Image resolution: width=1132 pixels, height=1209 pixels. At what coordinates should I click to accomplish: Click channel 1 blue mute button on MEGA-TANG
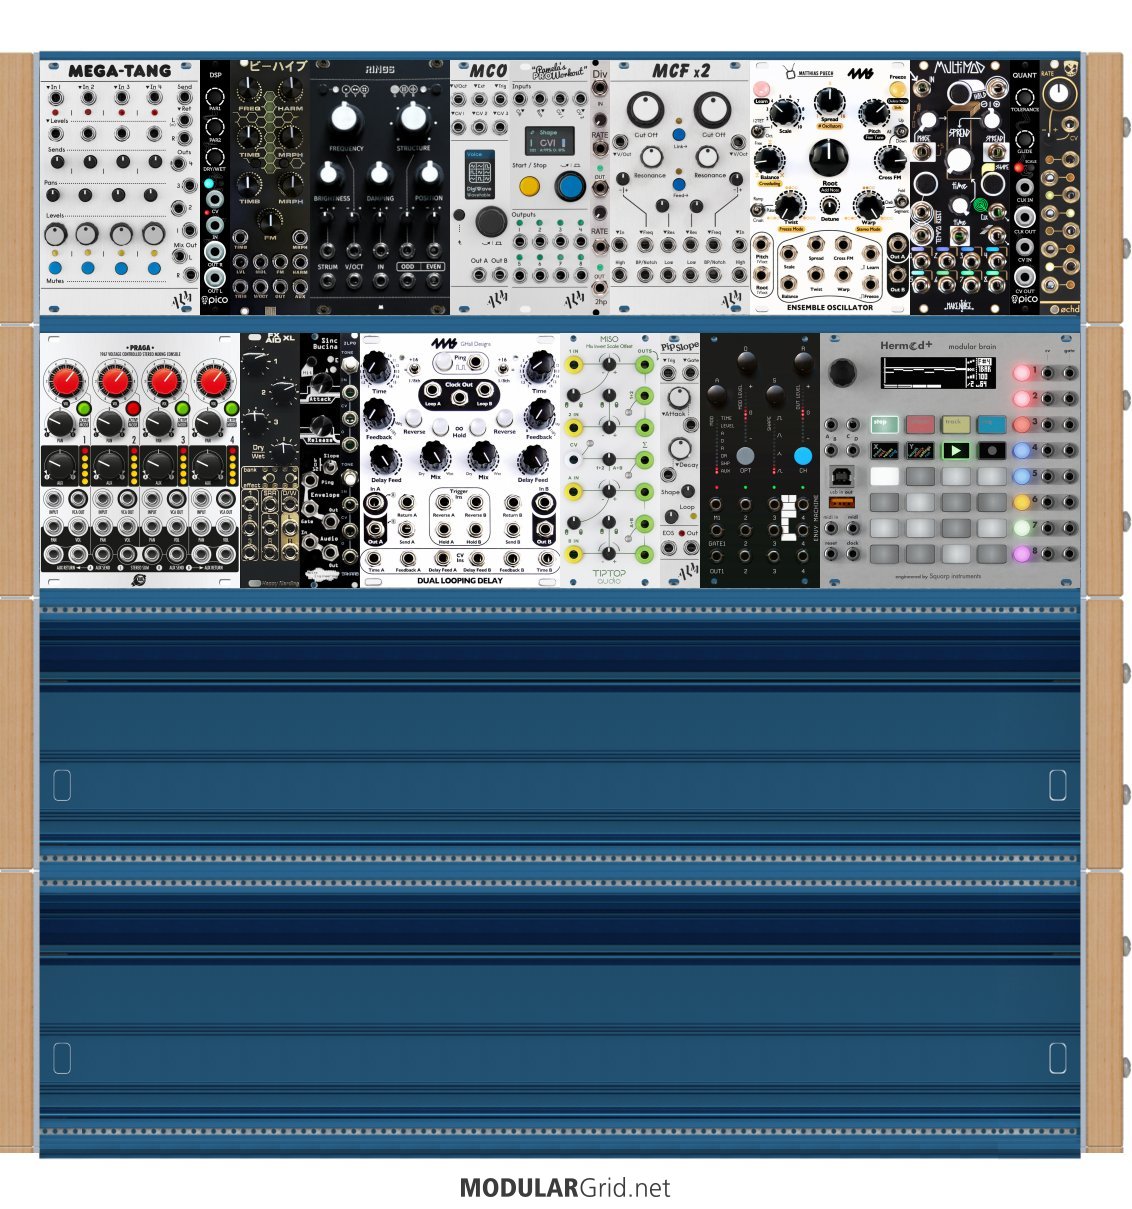[56, 268]
